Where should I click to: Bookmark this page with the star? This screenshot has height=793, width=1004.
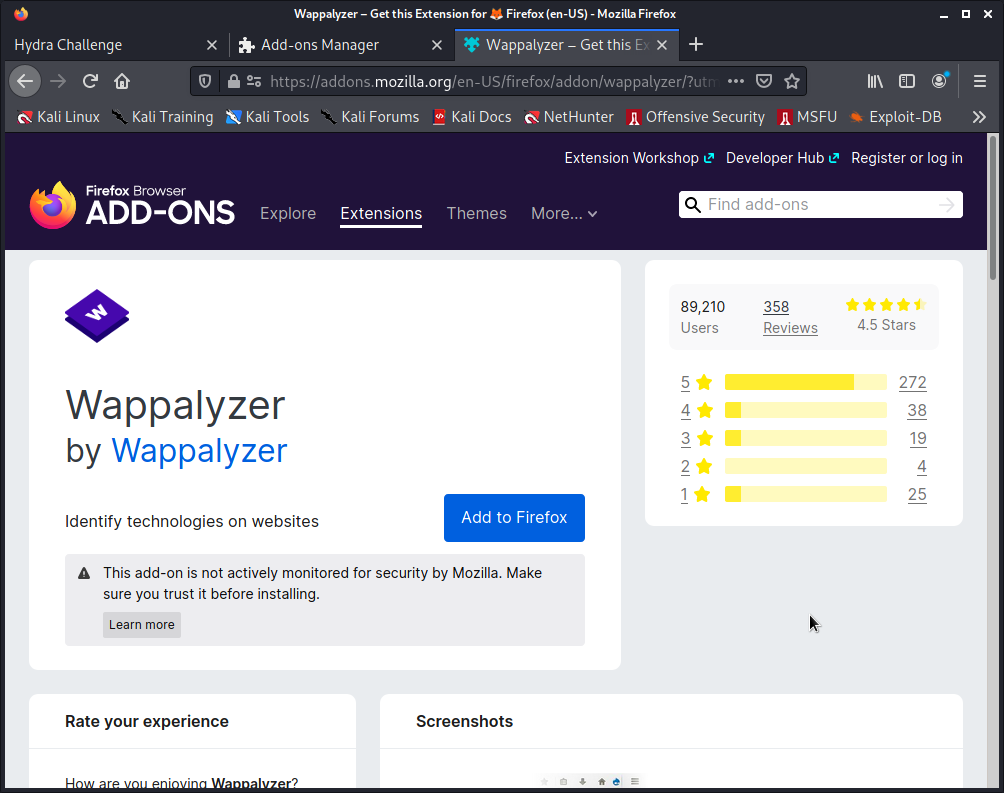coord(792,81)
